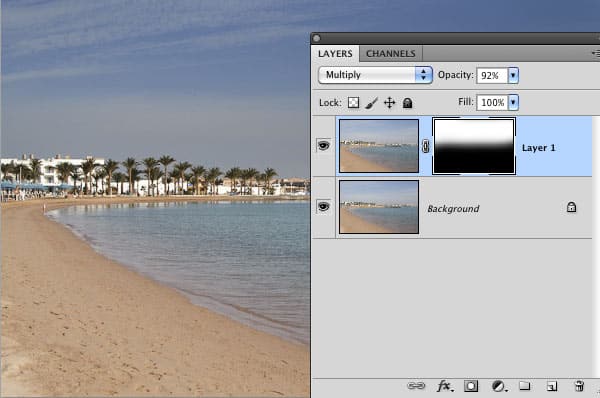Viewport: 600px width, 398px height.
Task: Add a layer mask
Action: [x=471, y=386]
